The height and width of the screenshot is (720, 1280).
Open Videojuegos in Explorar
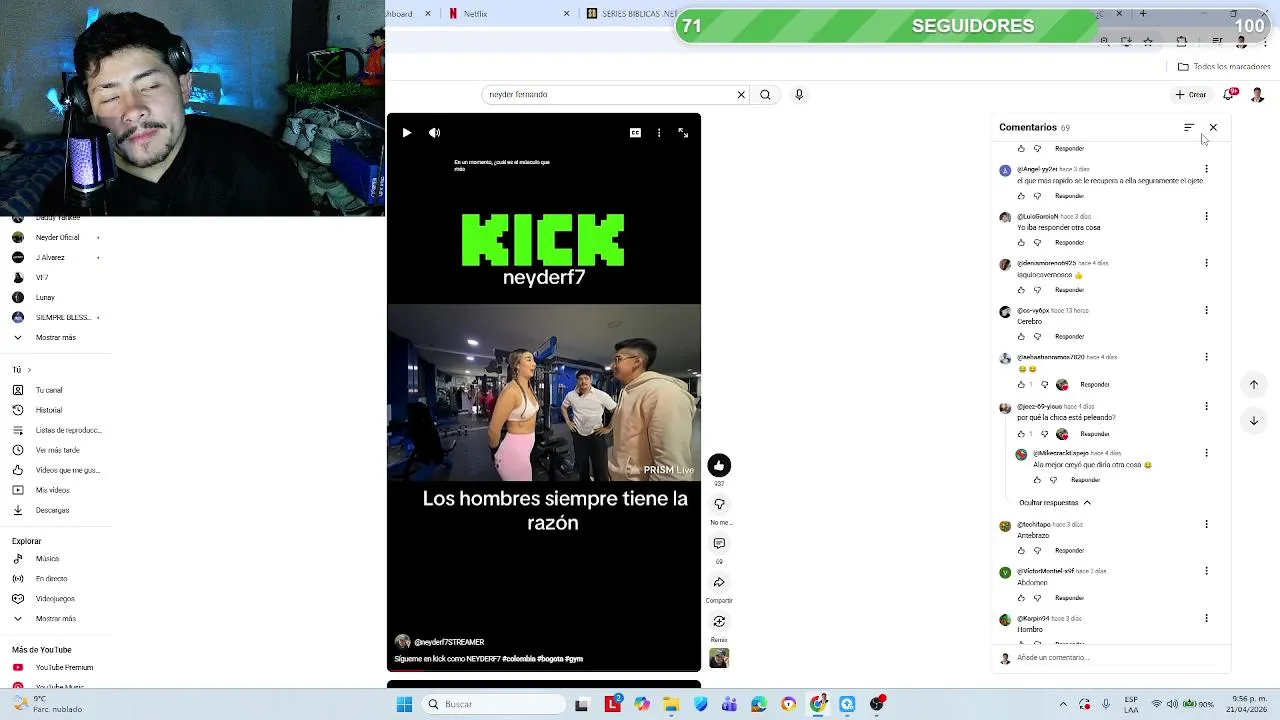click(x=55, y=598)
